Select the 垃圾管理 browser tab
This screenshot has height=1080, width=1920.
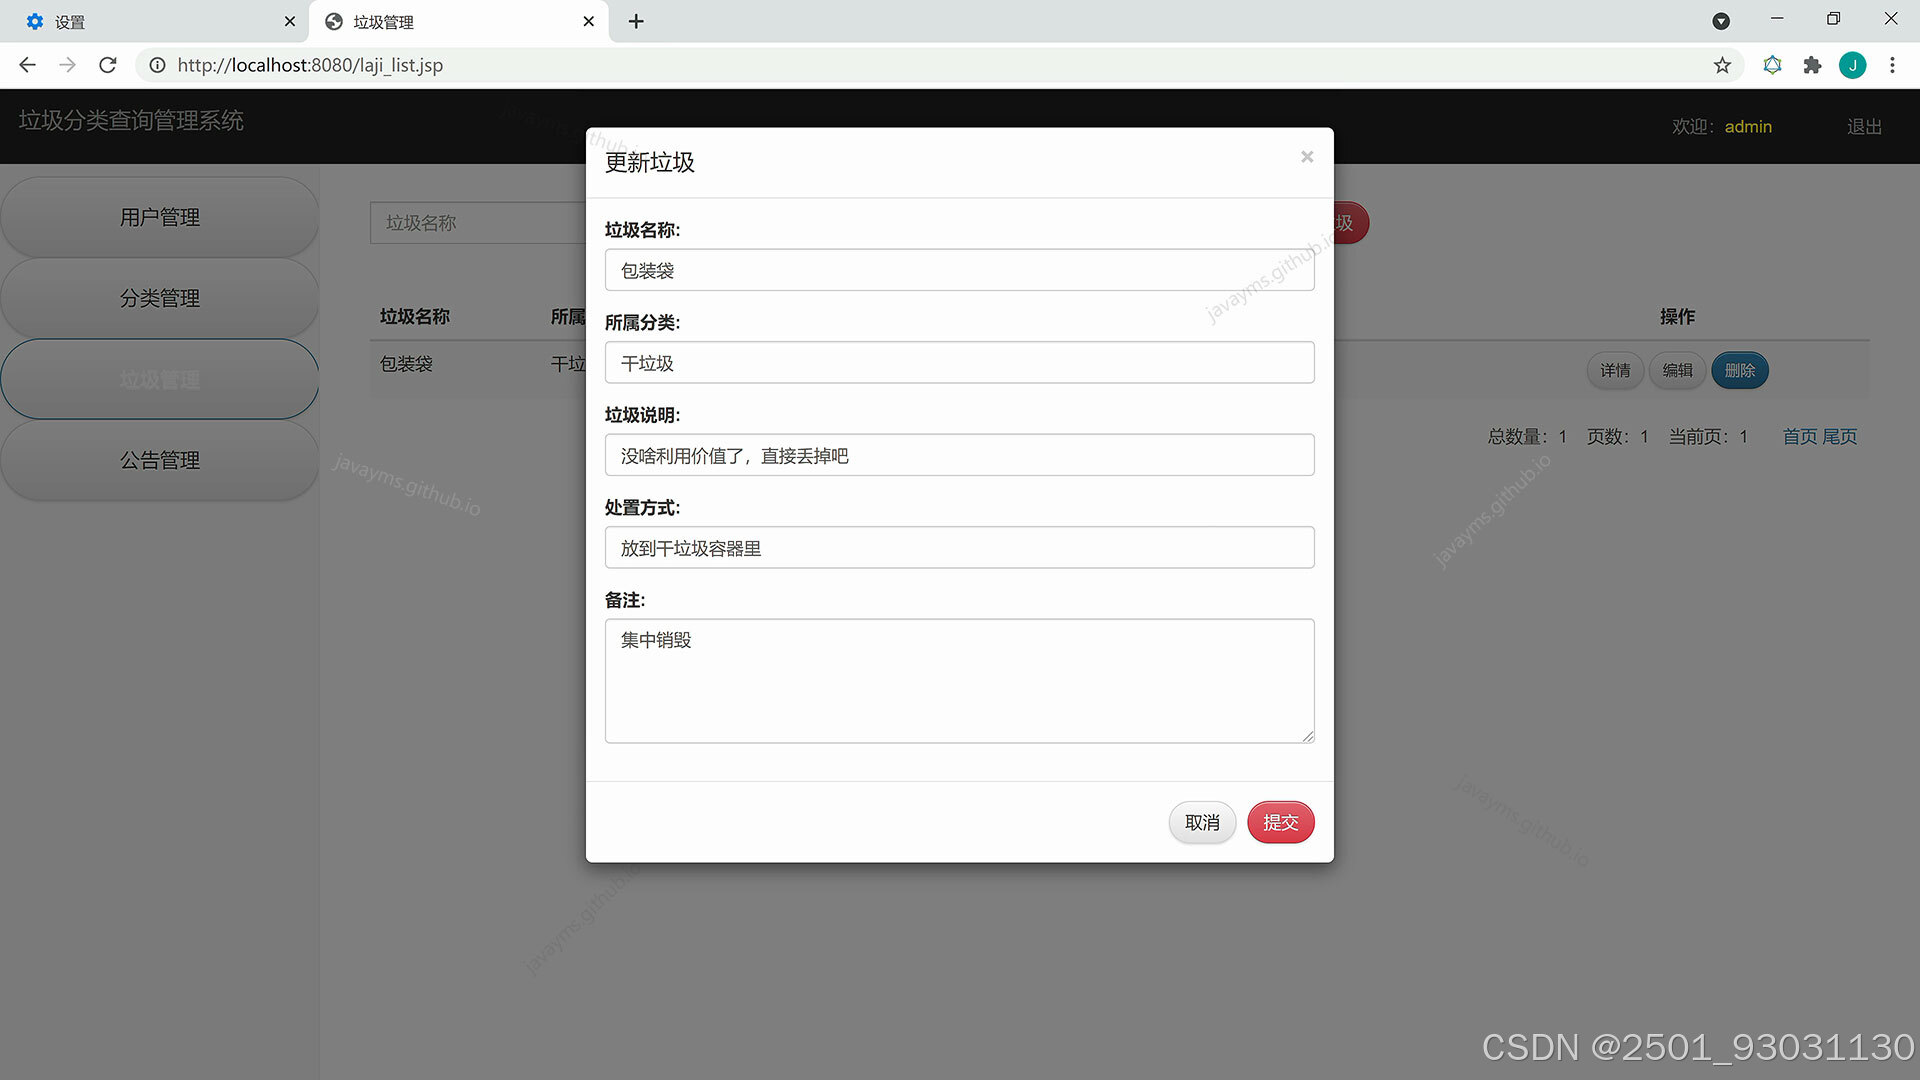(458, 21)
